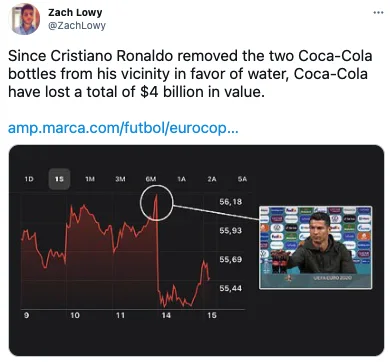Select the 1A time range
Image resolution: width=390 pixels, height=362 pixels.
coord(181,179)
